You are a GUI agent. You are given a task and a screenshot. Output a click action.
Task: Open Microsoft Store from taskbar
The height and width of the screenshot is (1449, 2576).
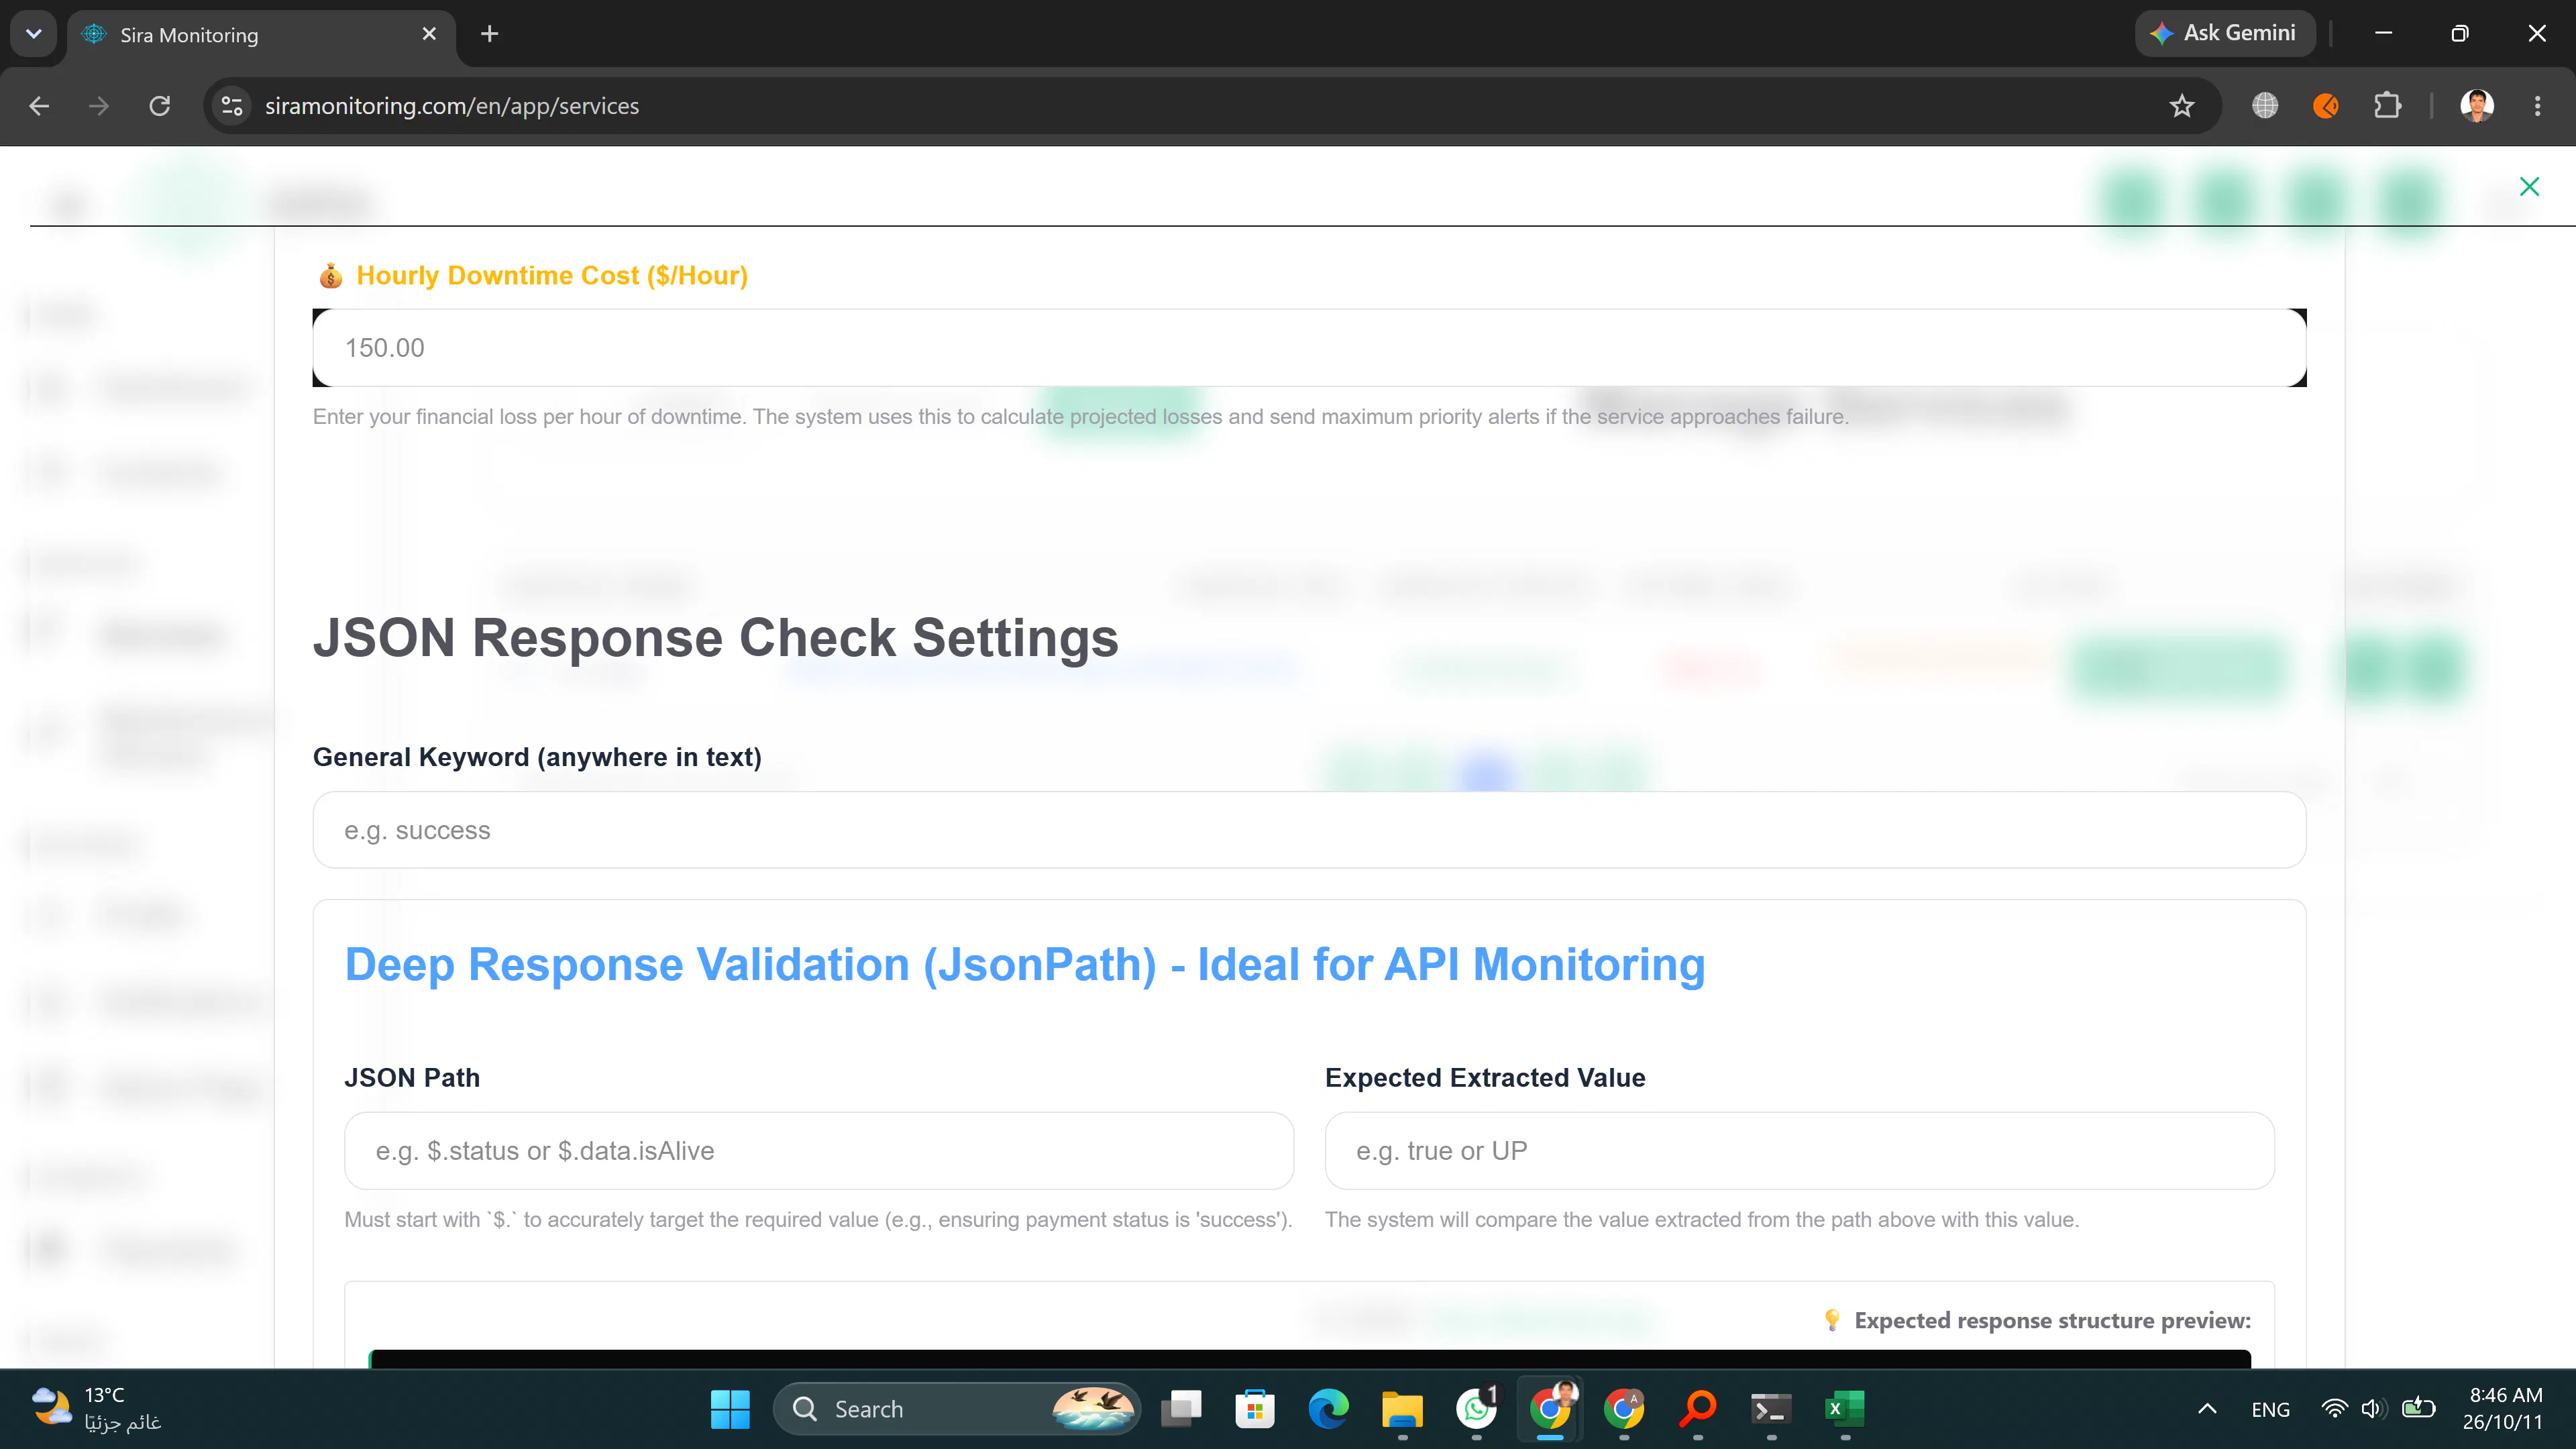click(x=1254, y=1409)
